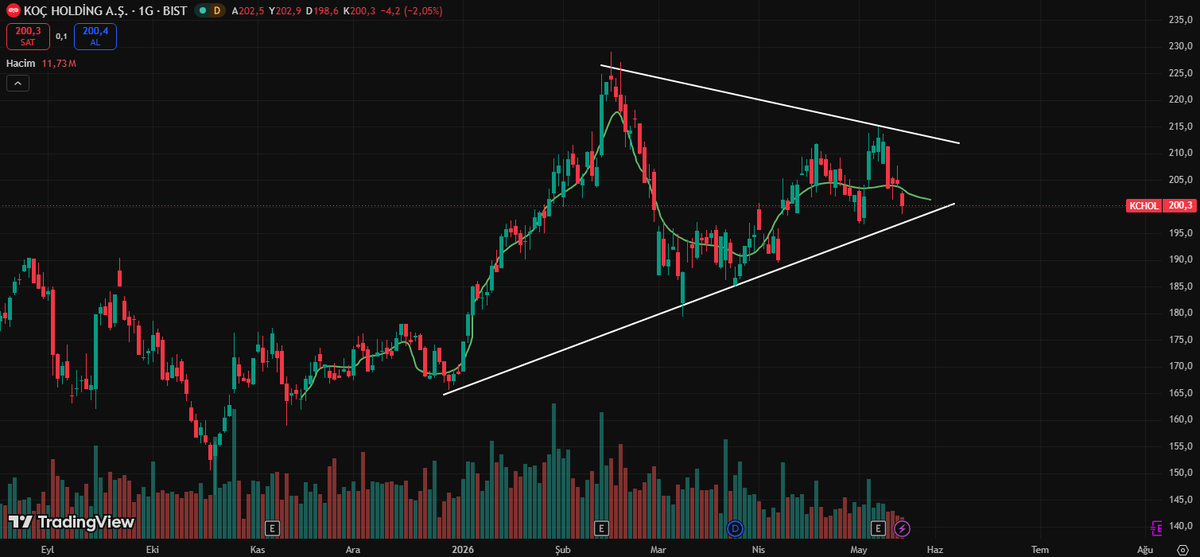Viewport: 1200px width, 557px height.
Task: Click the 190,0 price axis label
Action: (x=1180, y=259)
